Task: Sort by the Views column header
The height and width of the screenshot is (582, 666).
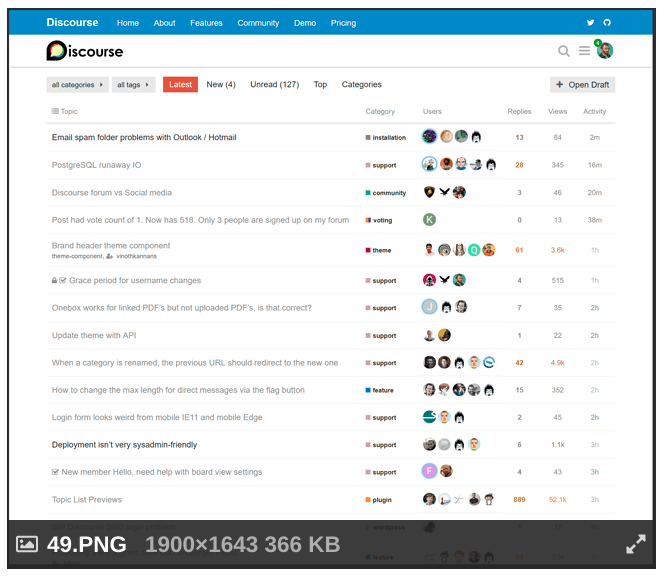Action: (557, 111)
